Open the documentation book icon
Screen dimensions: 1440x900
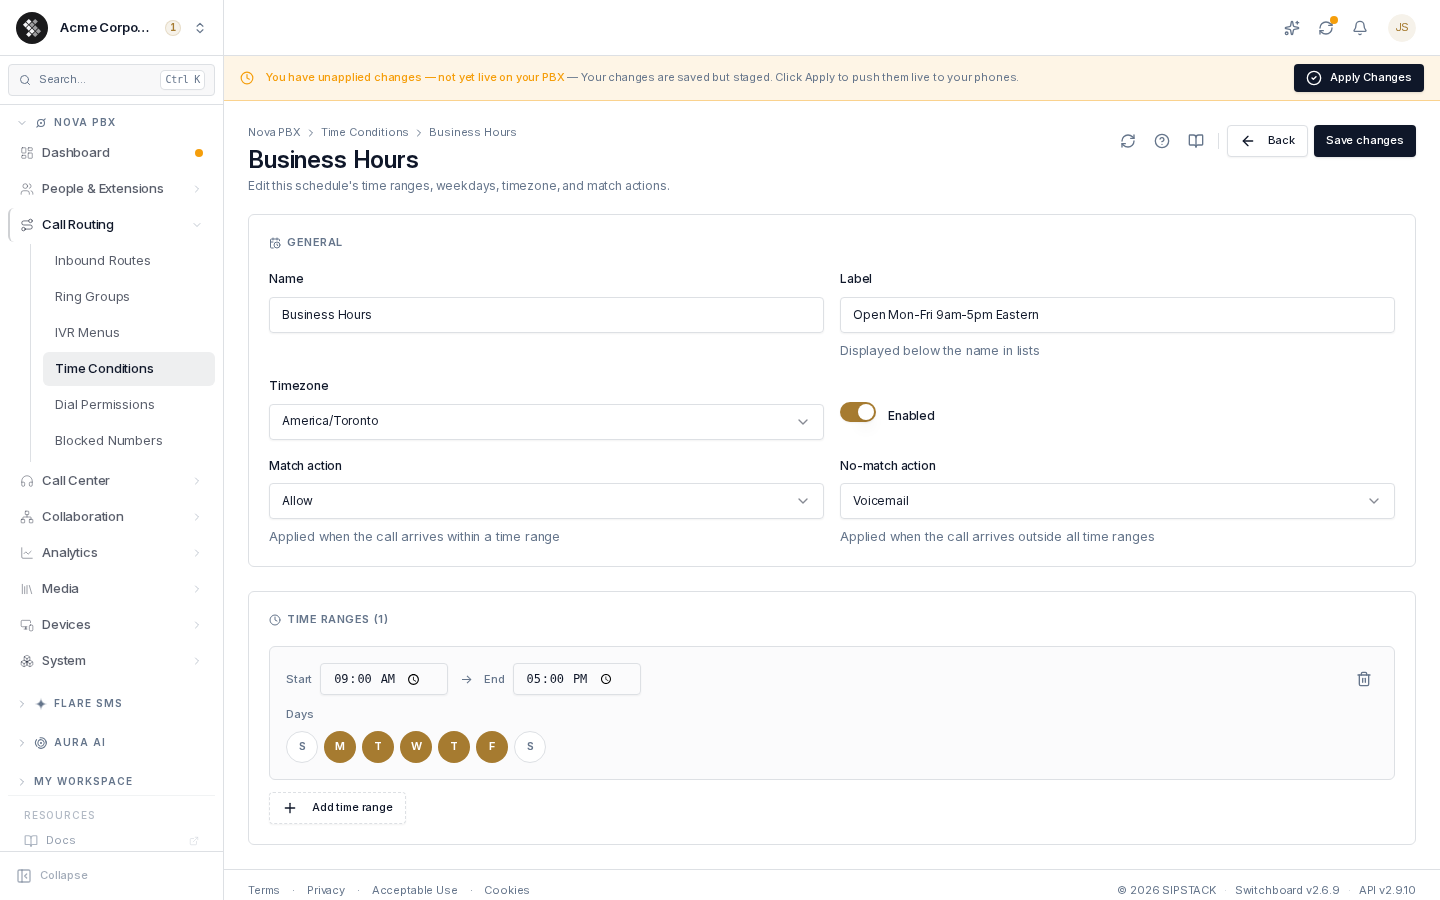(x=1196, y=141)
